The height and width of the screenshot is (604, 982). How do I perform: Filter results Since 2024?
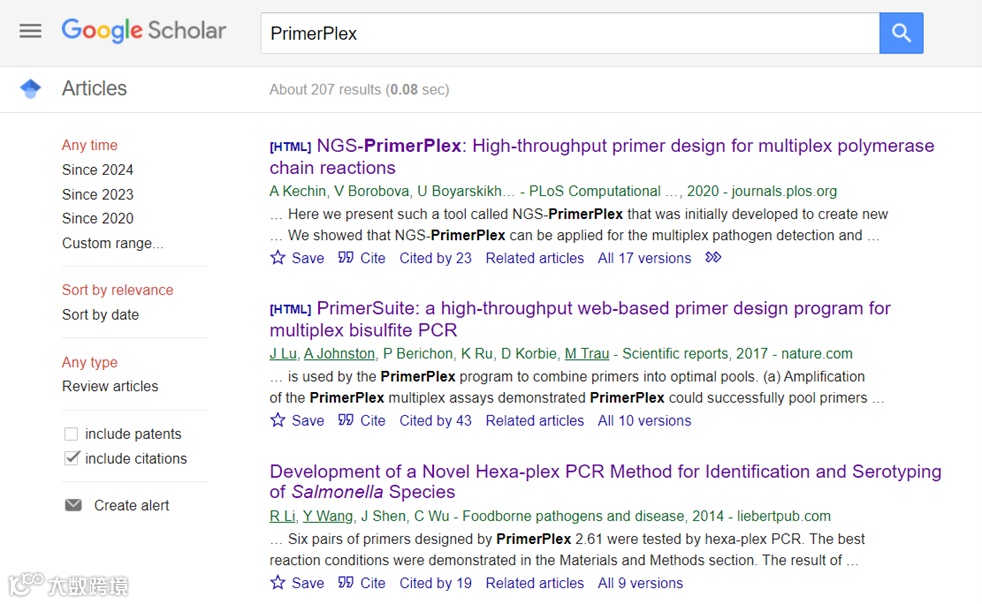(x=97, y=170)
